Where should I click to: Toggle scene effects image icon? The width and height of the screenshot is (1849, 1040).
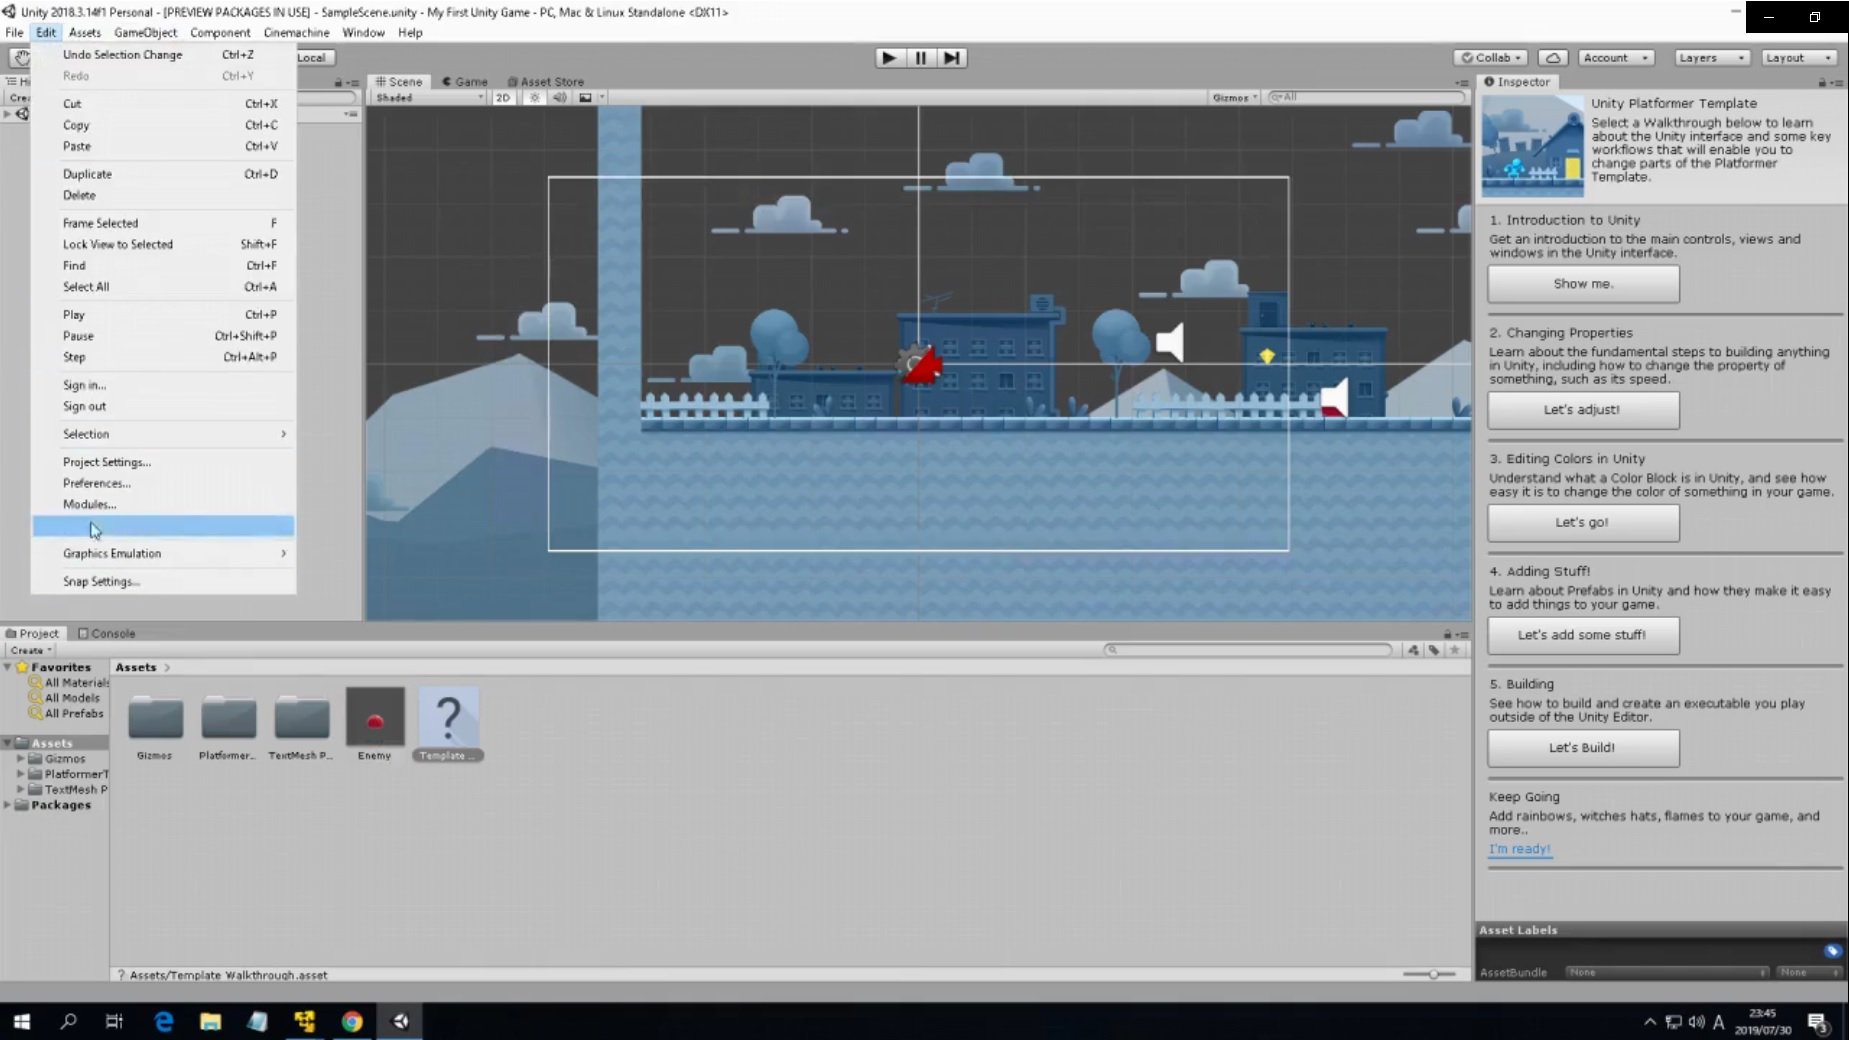coord(586,97)
